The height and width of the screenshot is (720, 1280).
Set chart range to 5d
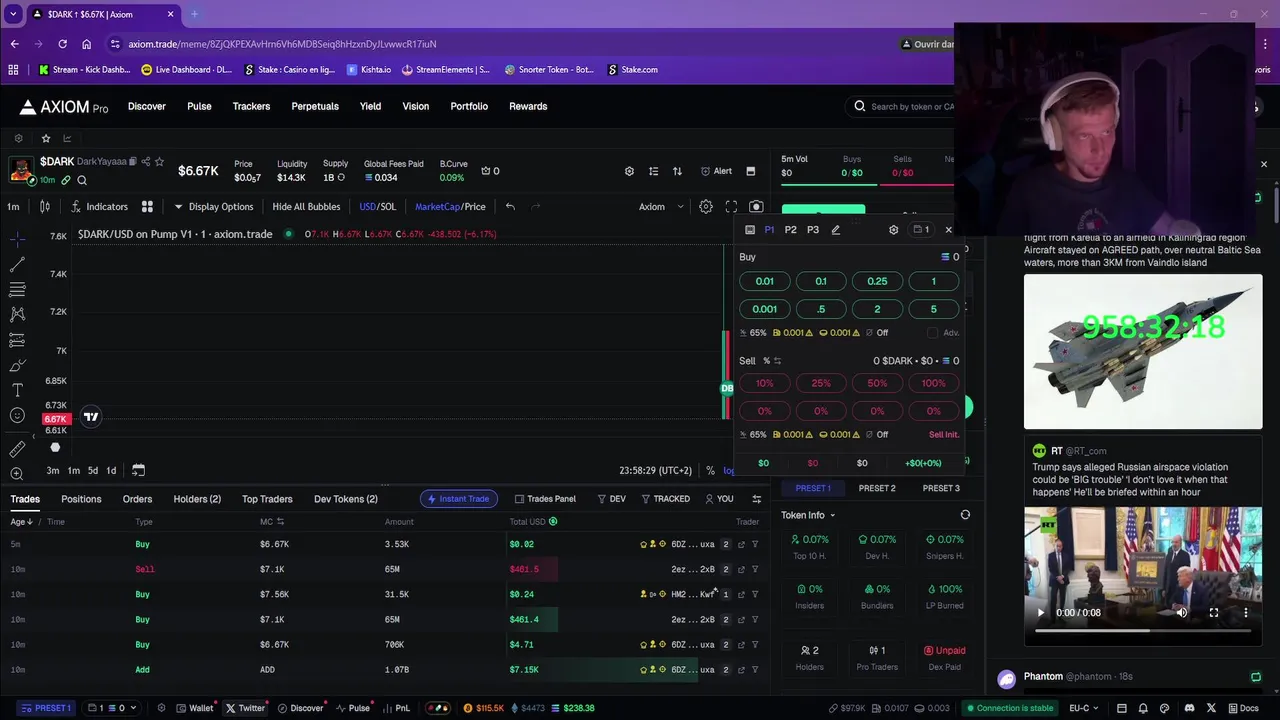(x=93, y=470)
